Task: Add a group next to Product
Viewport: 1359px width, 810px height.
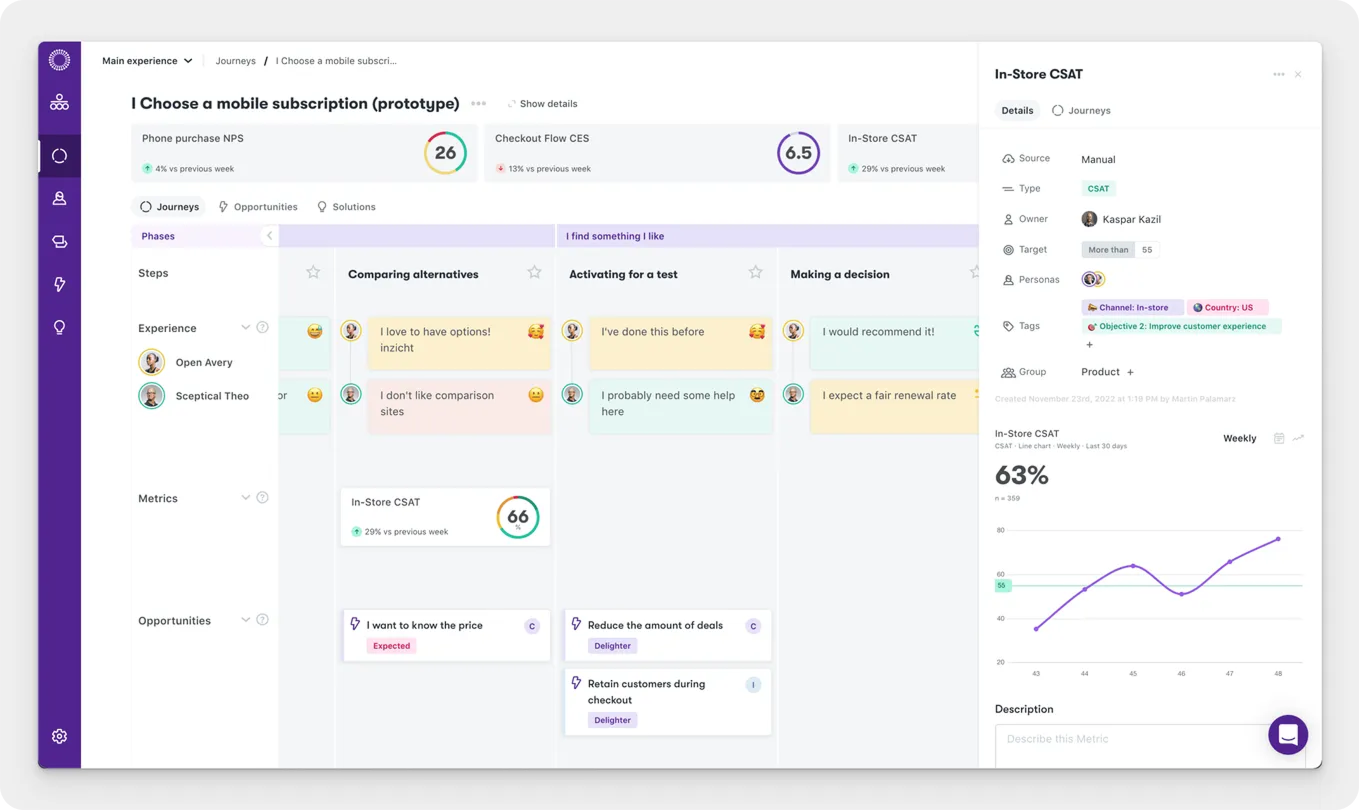Action: click(1131, 372)
